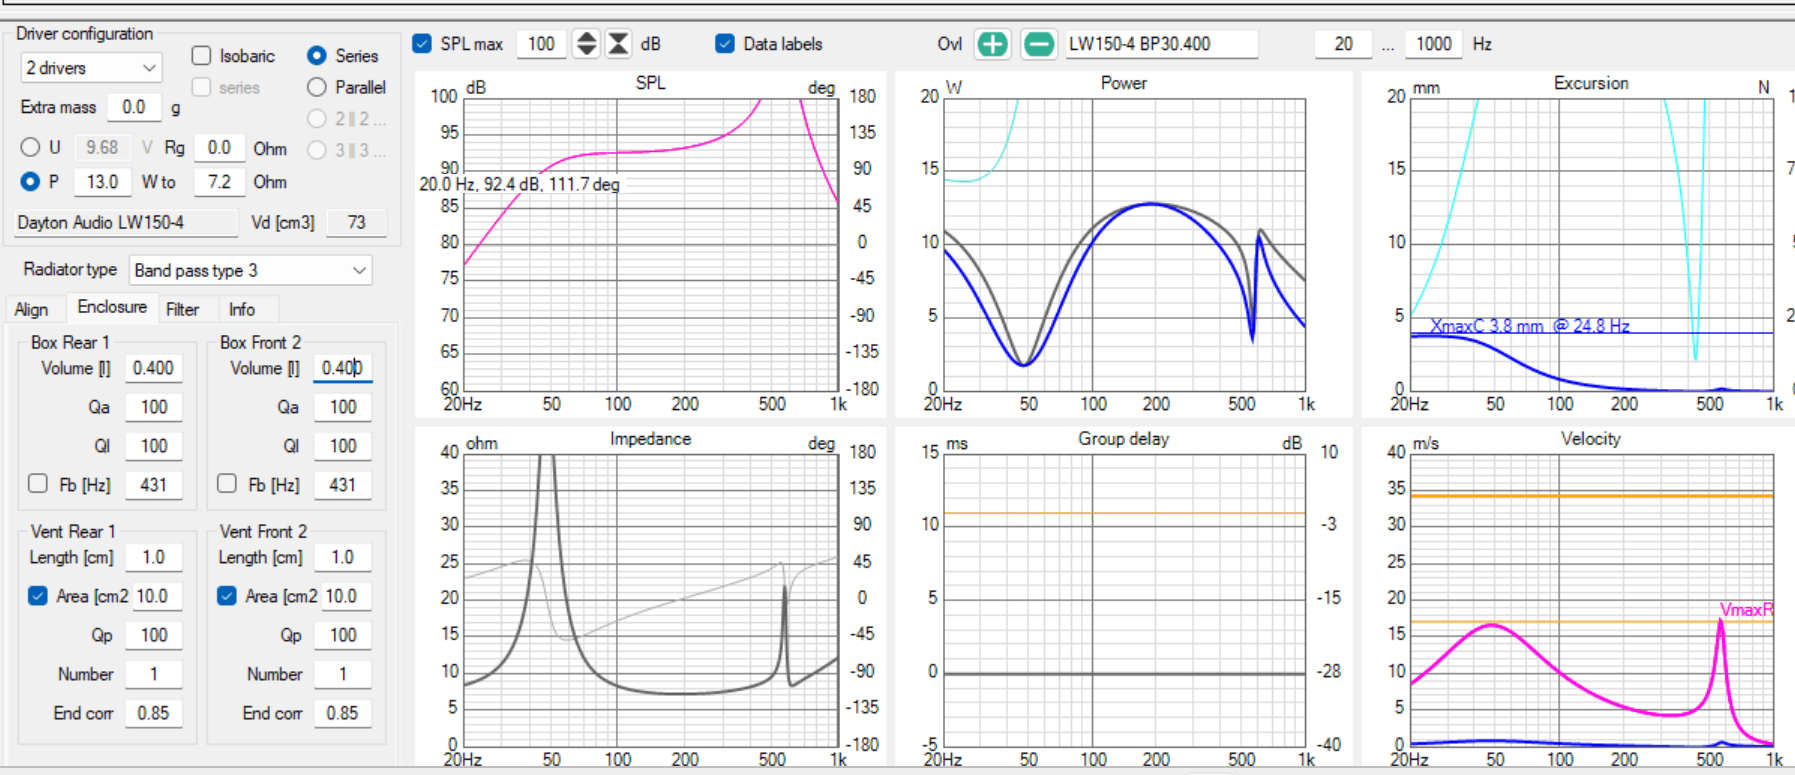Click Box Front 2 Fb value 431
Screen dimensions: 1795x775
[x=342, y=485]
